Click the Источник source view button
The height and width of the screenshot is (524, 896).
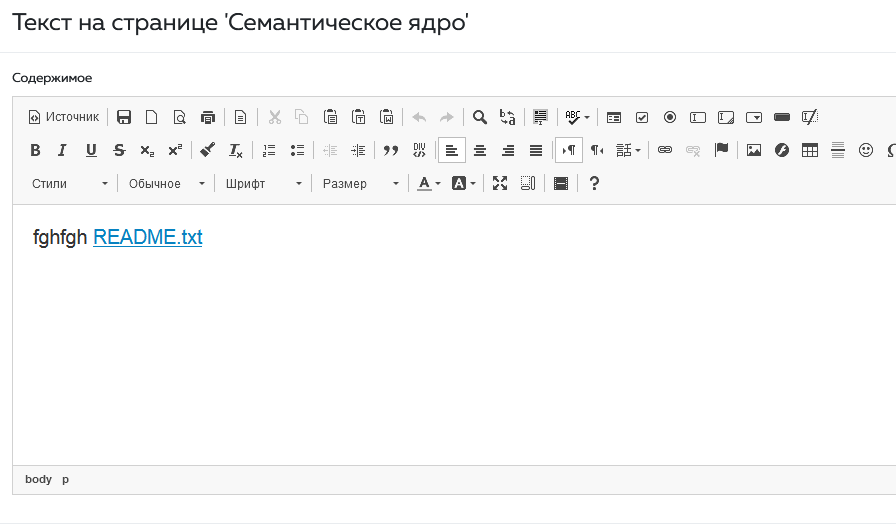(x=64, y=117)
